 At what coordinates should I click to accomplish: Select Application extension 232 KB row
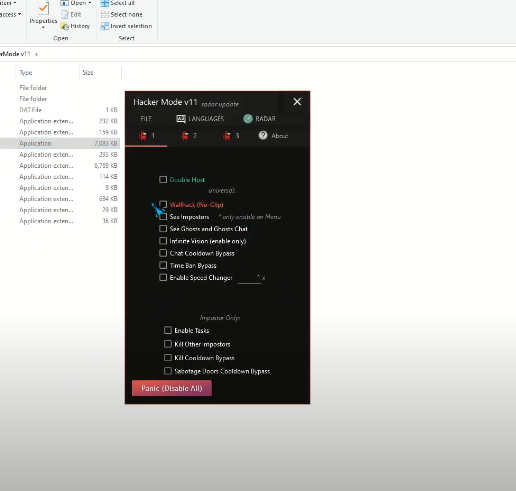[60, 121]
